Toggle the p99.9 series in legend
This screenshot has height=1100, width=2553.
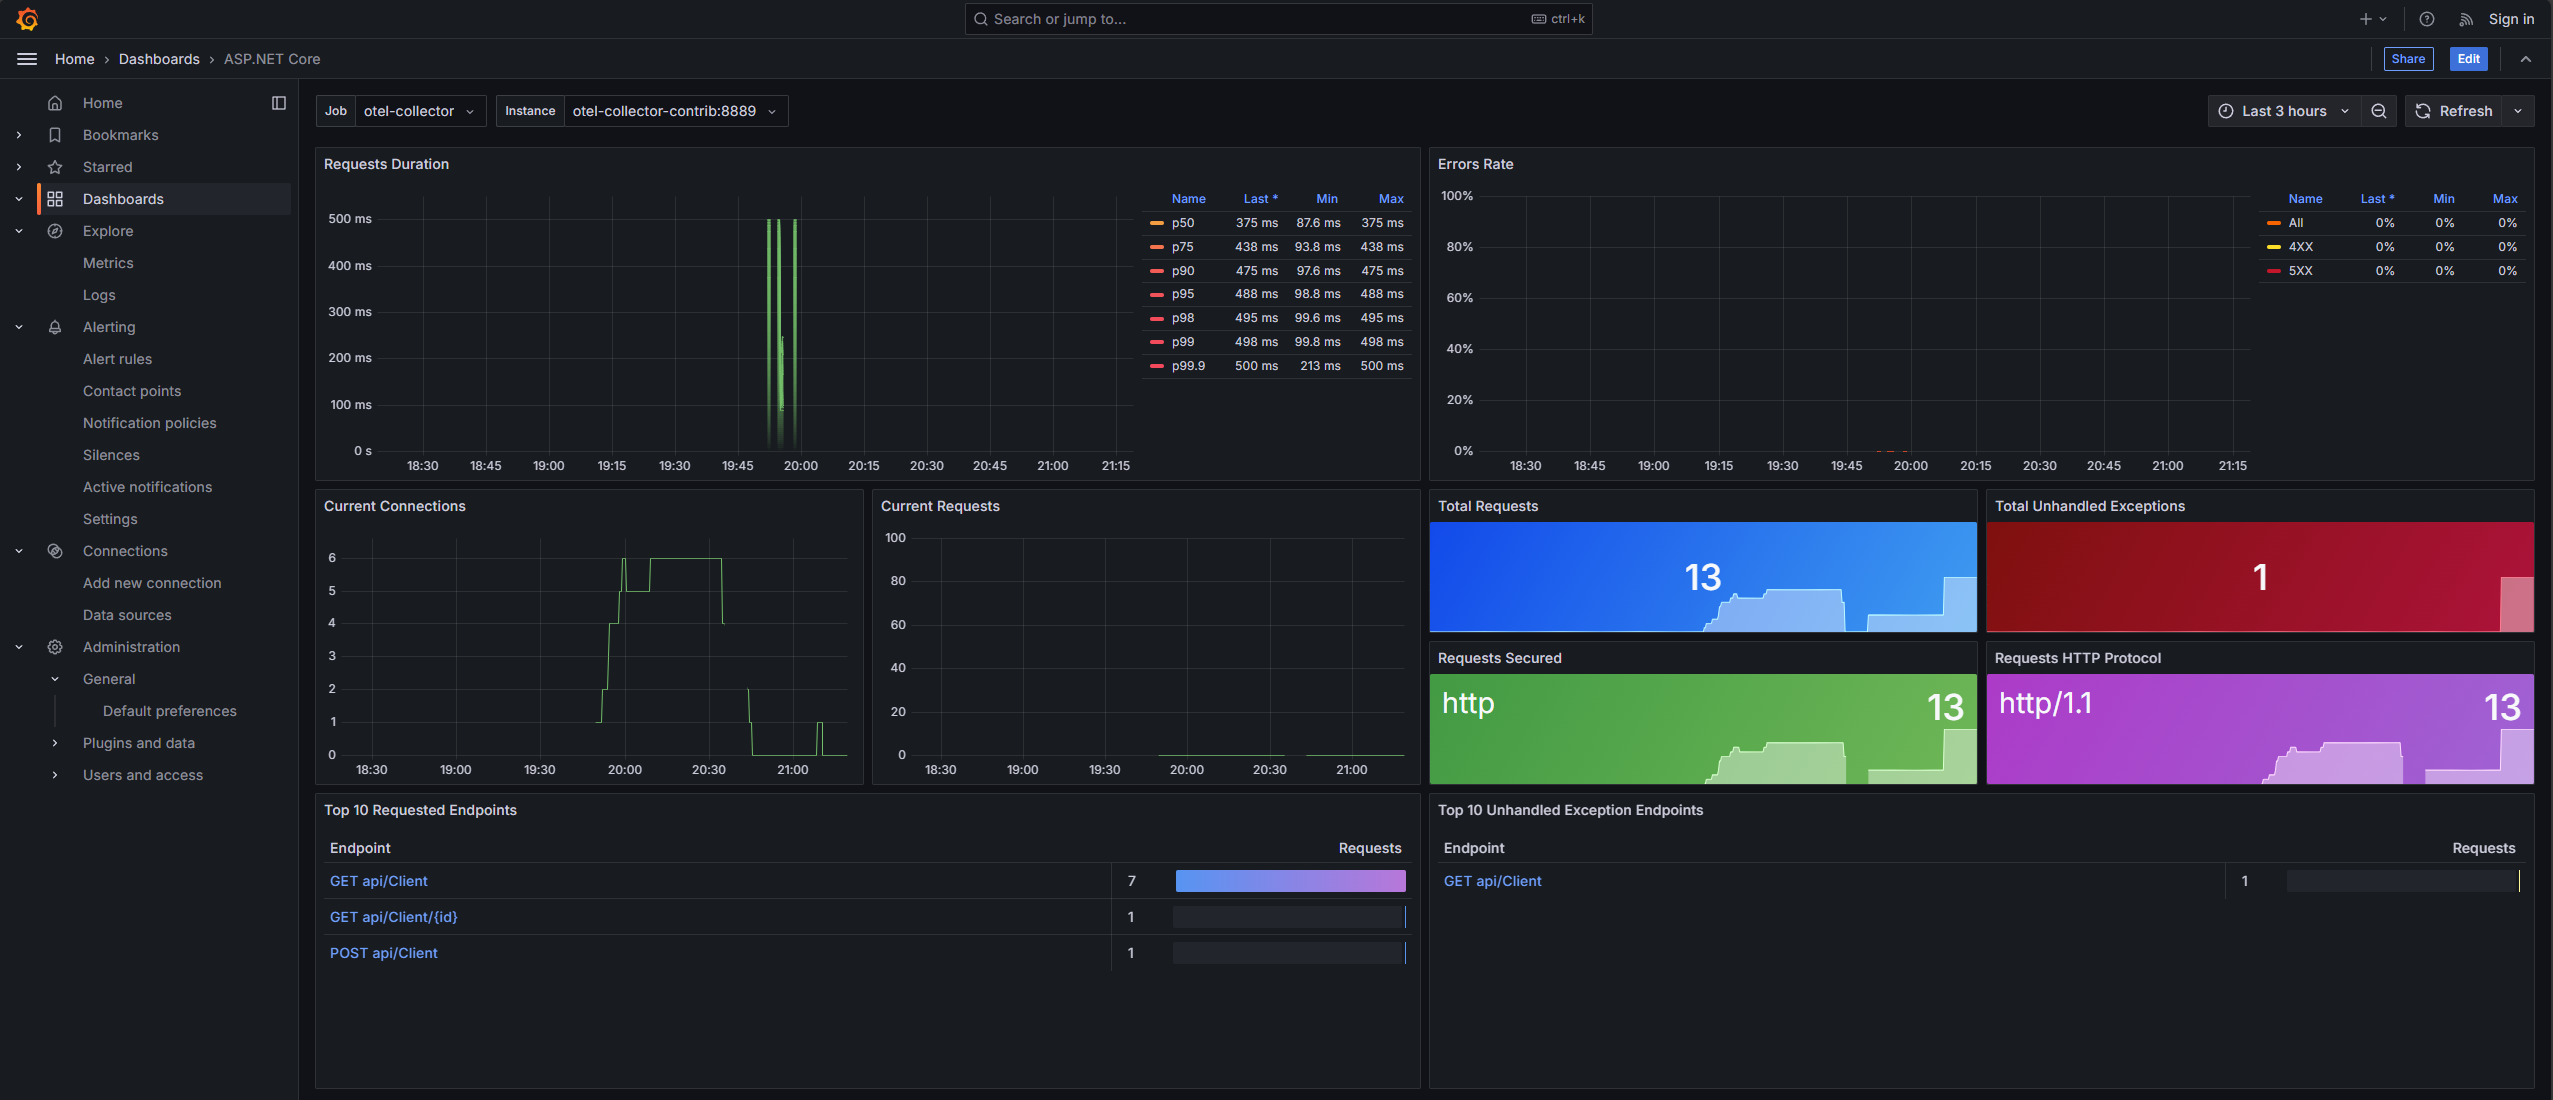tap(1188, 366)
